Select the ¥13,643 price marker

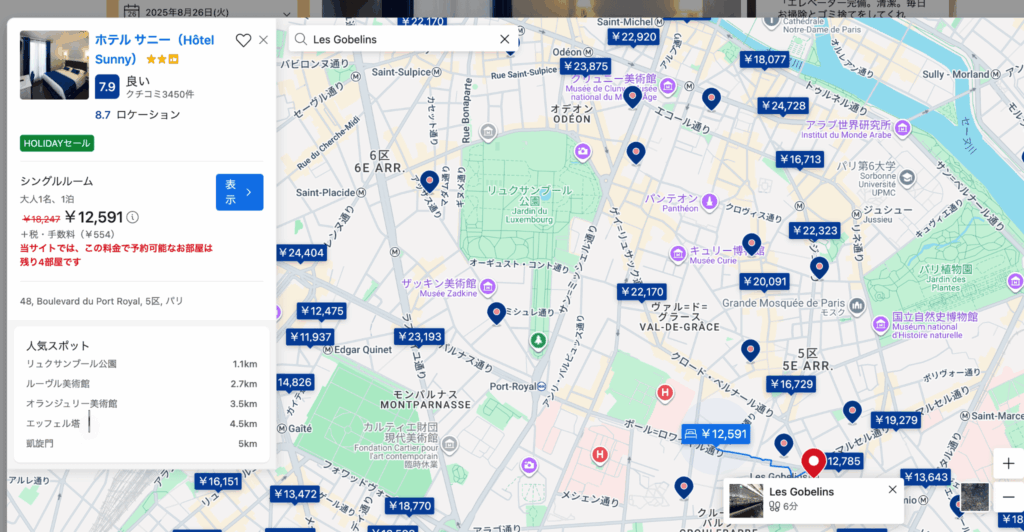point(925,477)
